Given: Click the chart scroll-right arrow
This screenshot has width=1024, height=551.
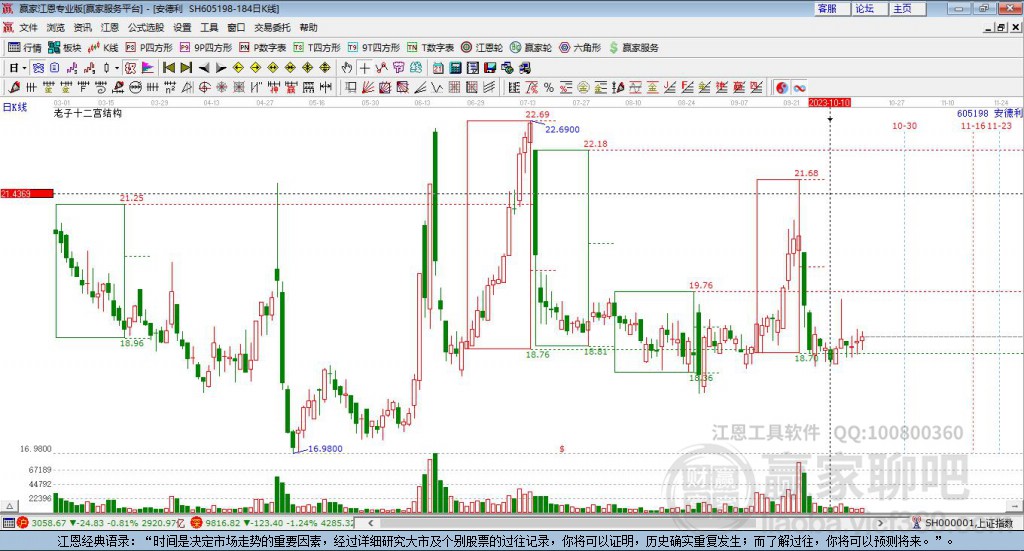Looking at the screenshot, I should coord(880,523).
